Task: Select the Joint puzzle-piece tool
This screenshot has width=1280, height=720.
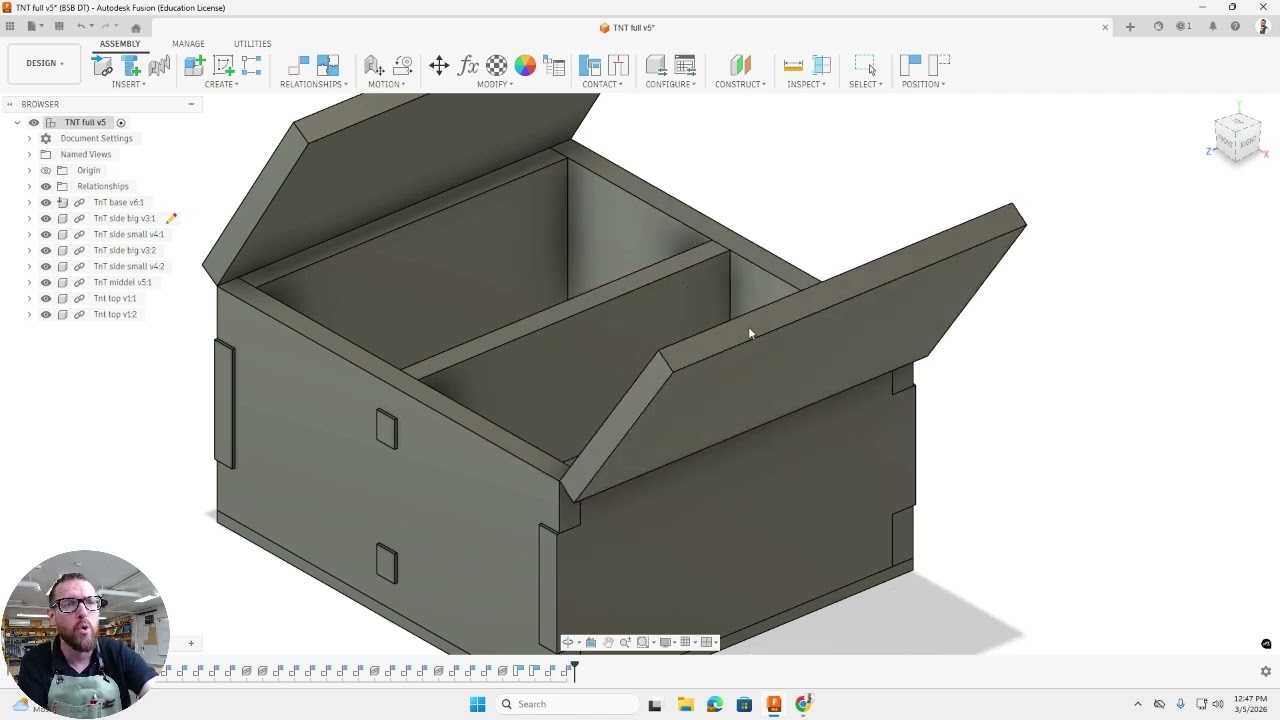Action: coord(328,66)
